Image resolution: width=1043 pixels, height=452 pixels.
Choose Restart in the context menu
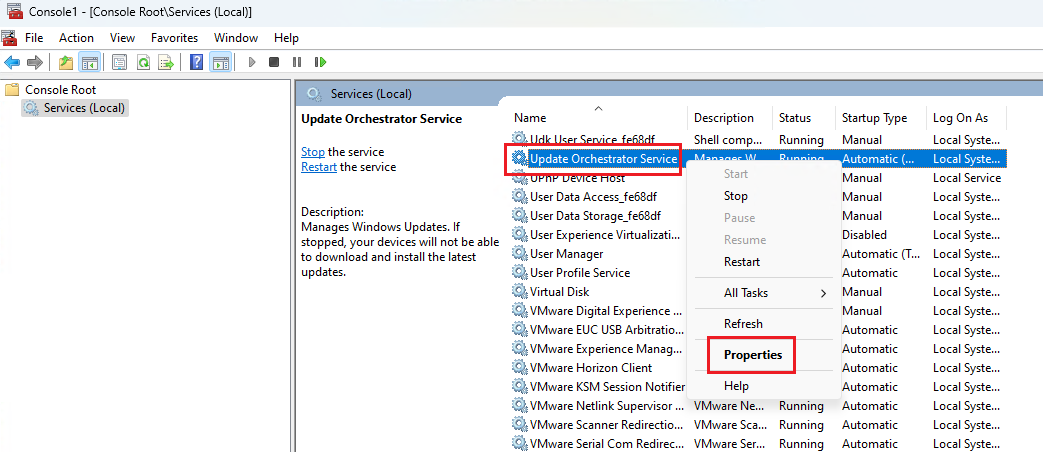coord(742,262)
